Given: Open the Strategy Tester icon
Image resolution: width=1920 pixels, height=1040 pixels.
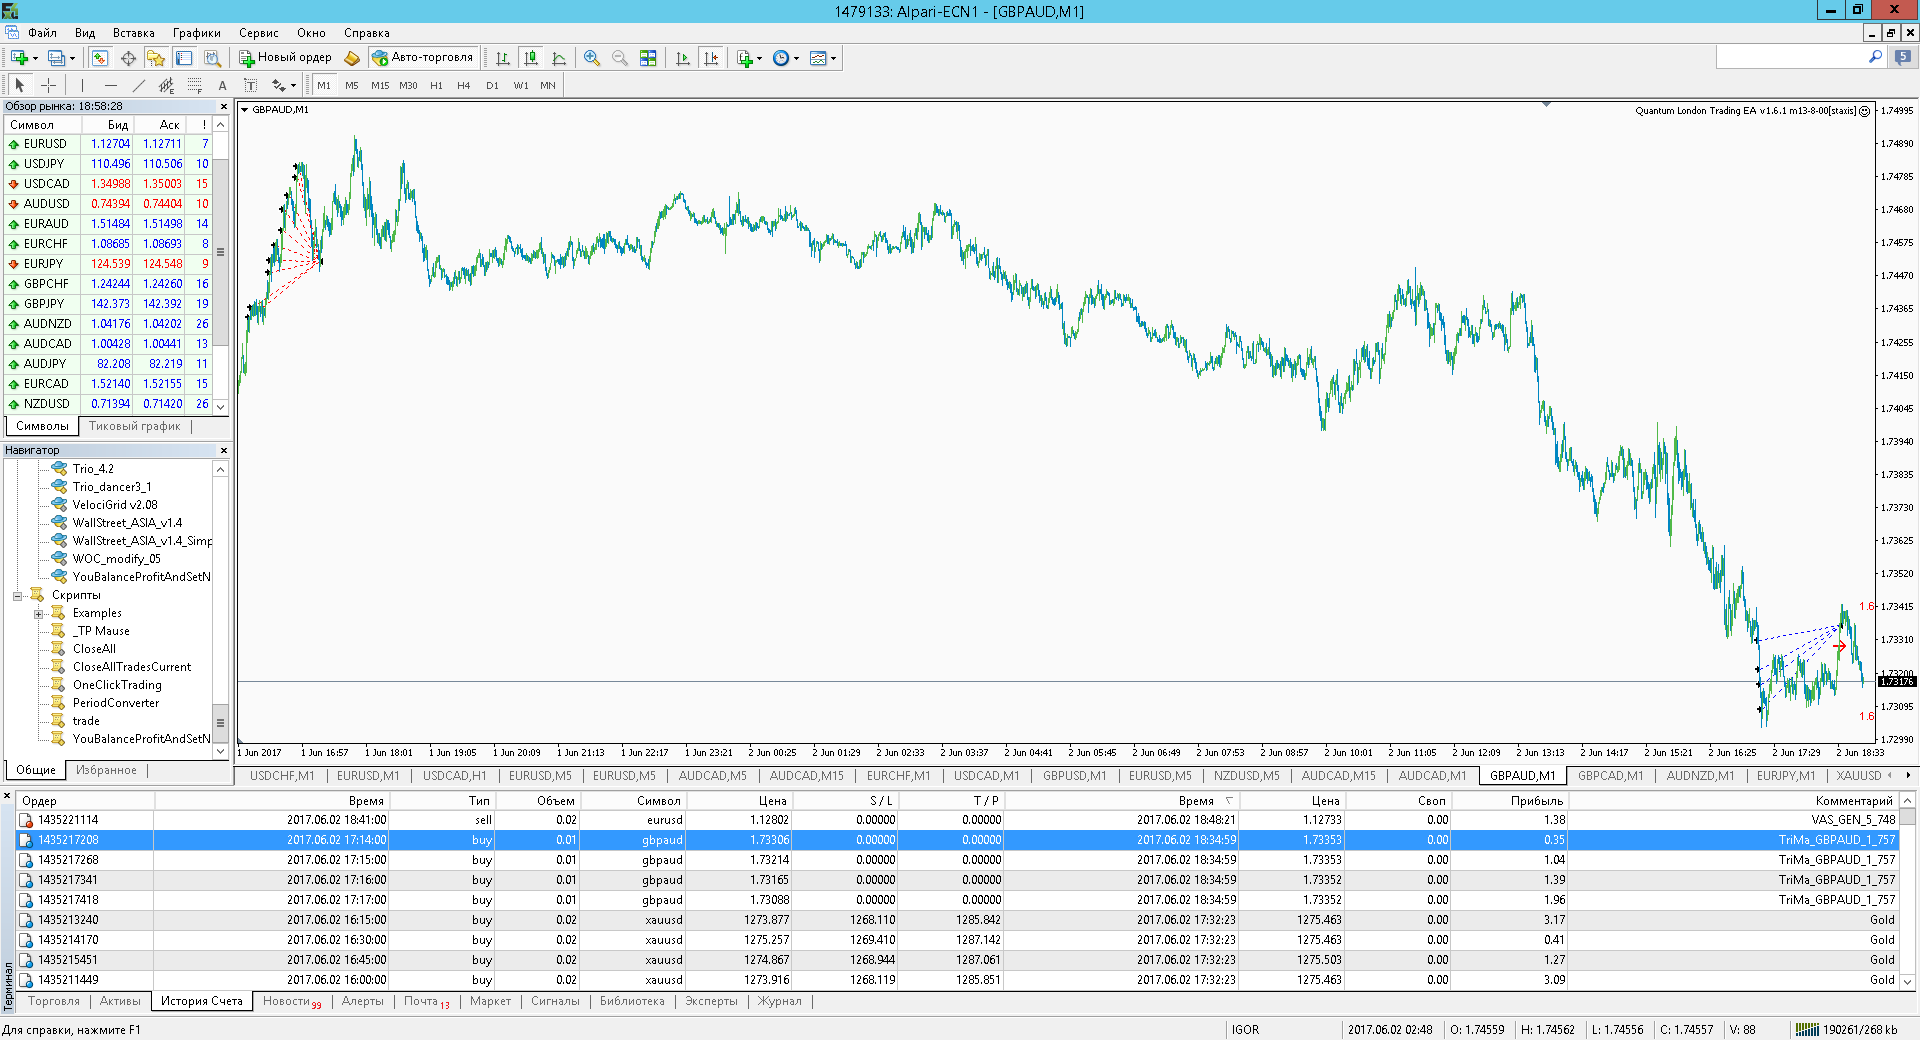Looking at the screenshot, I should tap(212, 58).
